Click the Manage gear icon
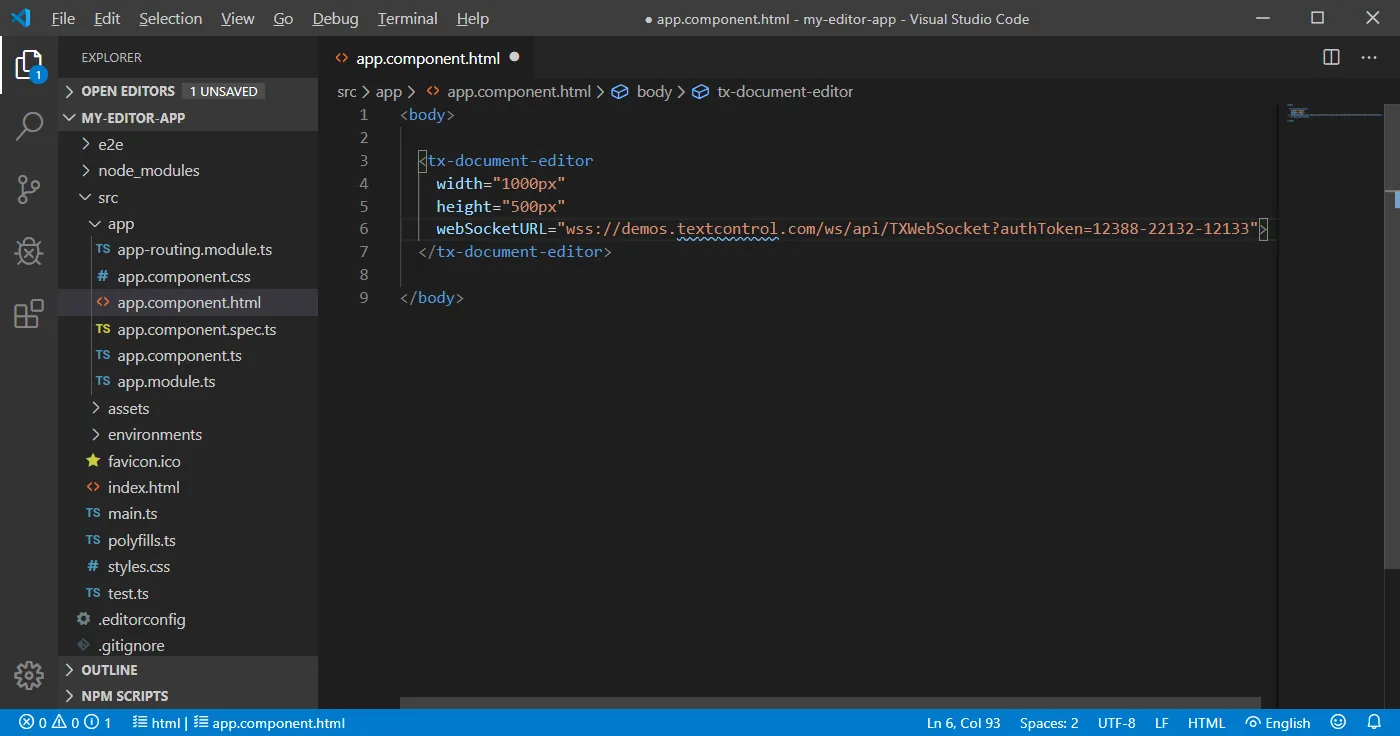The height and width of the screenshot is (736, 1400). click(29, 676)
